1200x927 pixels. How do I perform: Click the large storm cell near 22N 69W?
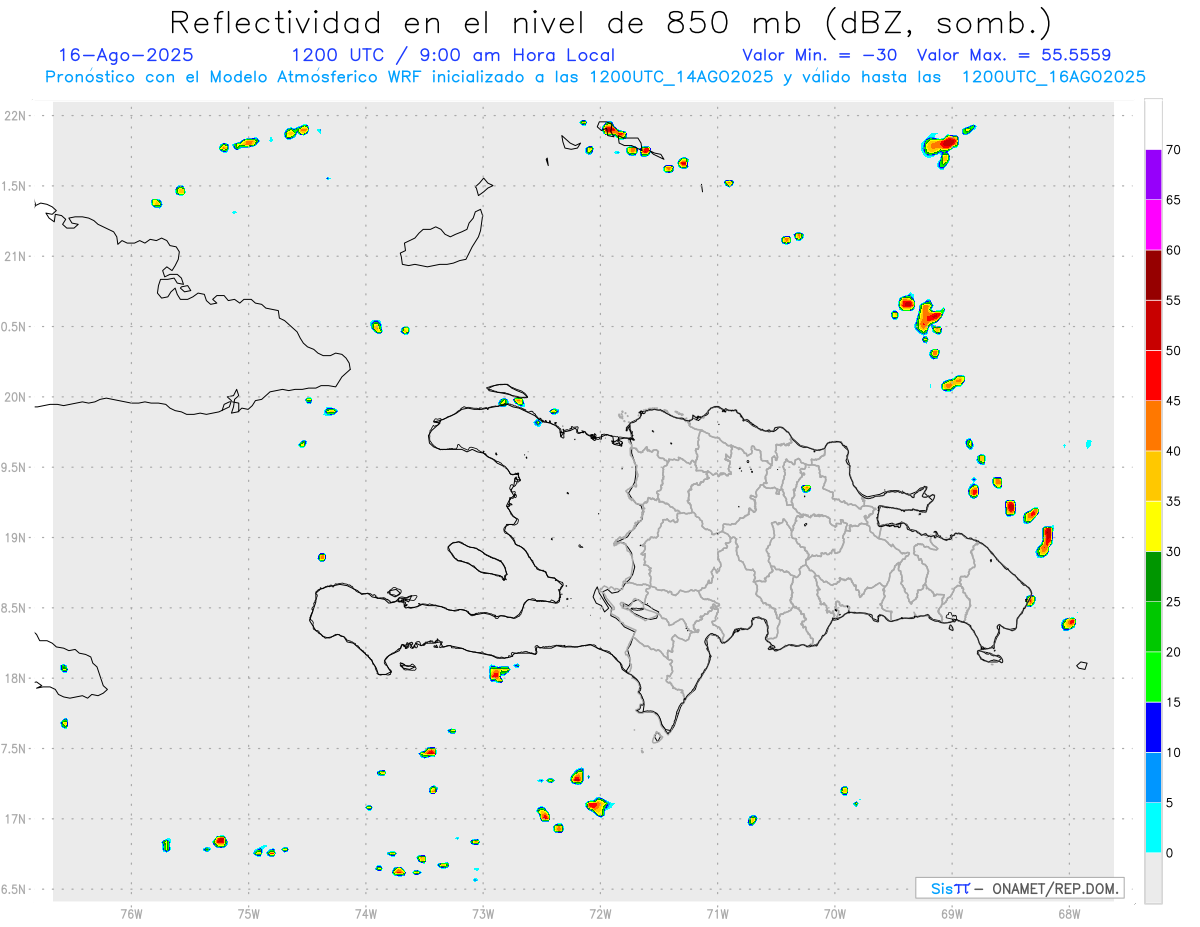[939, 146]
